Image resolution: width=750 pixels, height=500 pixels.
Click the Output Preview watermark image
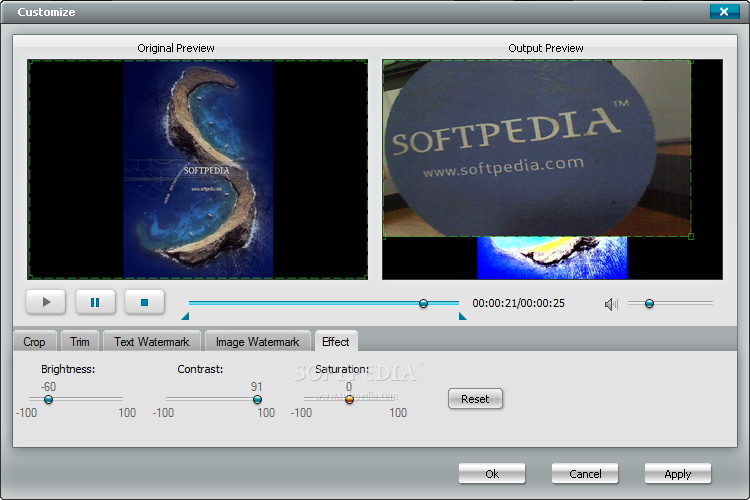(x=537, y=148)
